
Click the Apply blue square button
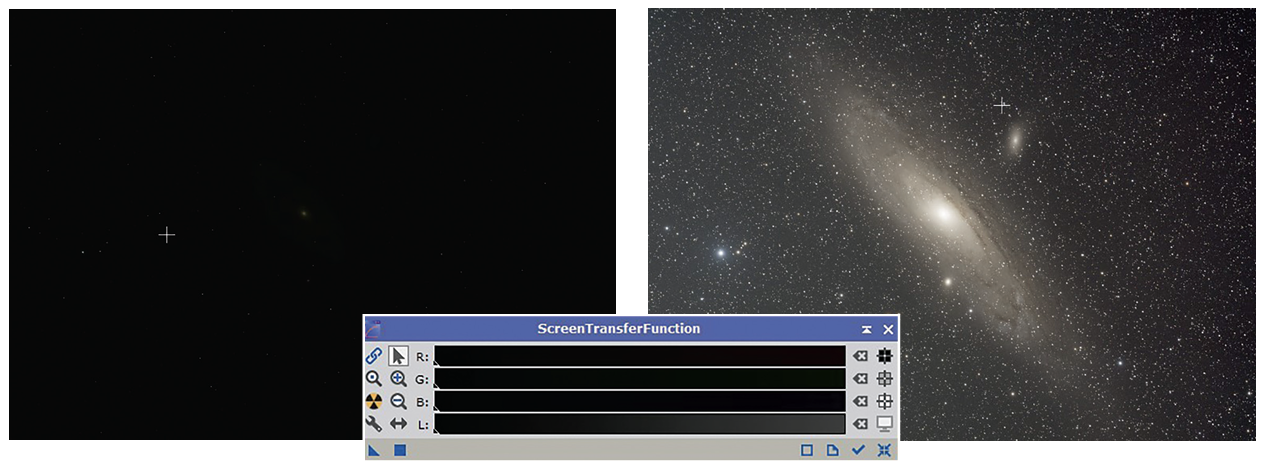click(x=400, y=450)
